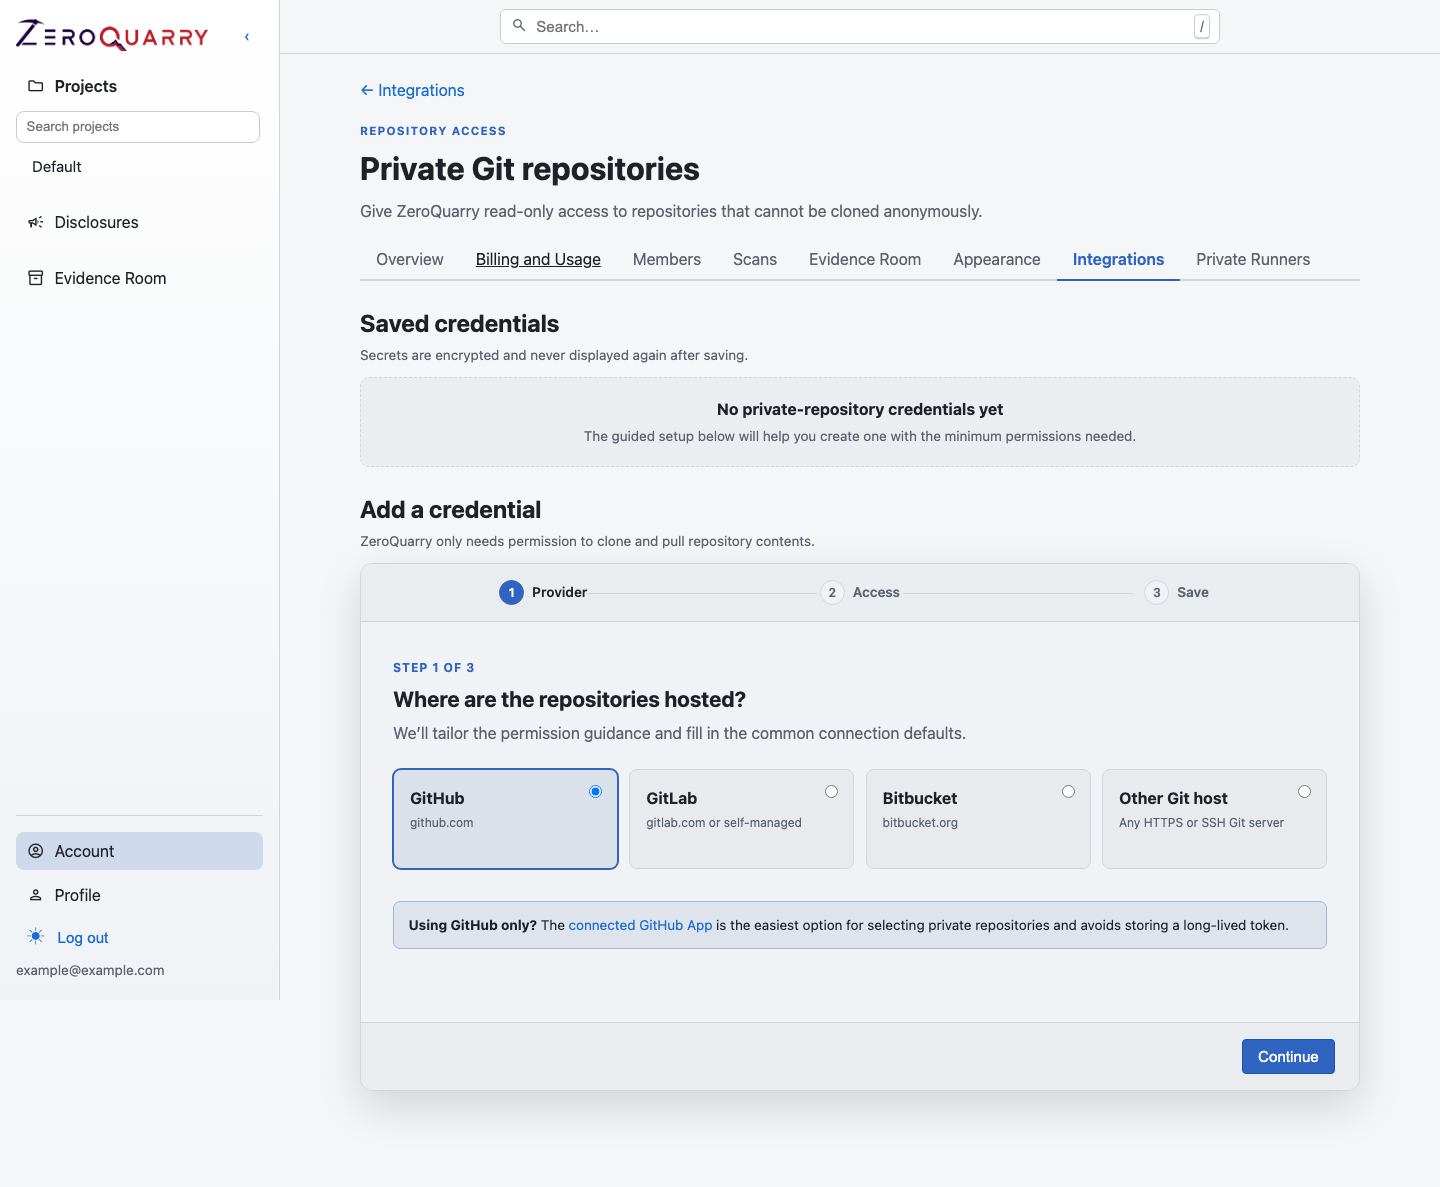This screenshot has height=1187, width=1440.
Task: Focus the Search projects field
Action: [138, 127]
